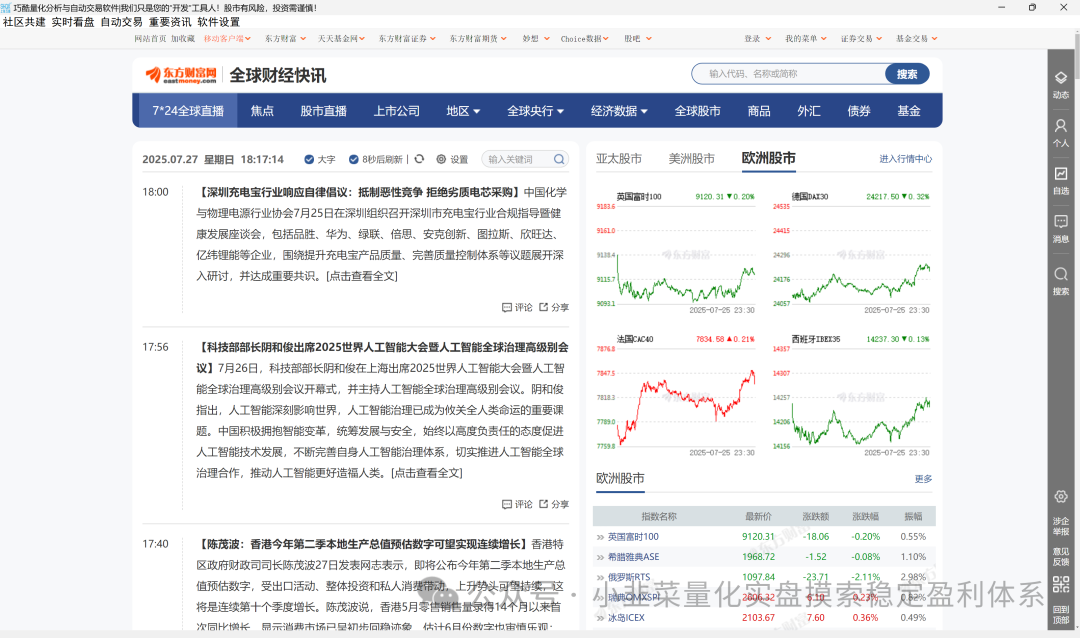
Task: Click the magnifier icon in the keyword search box
Action: (x=559, y=159)
